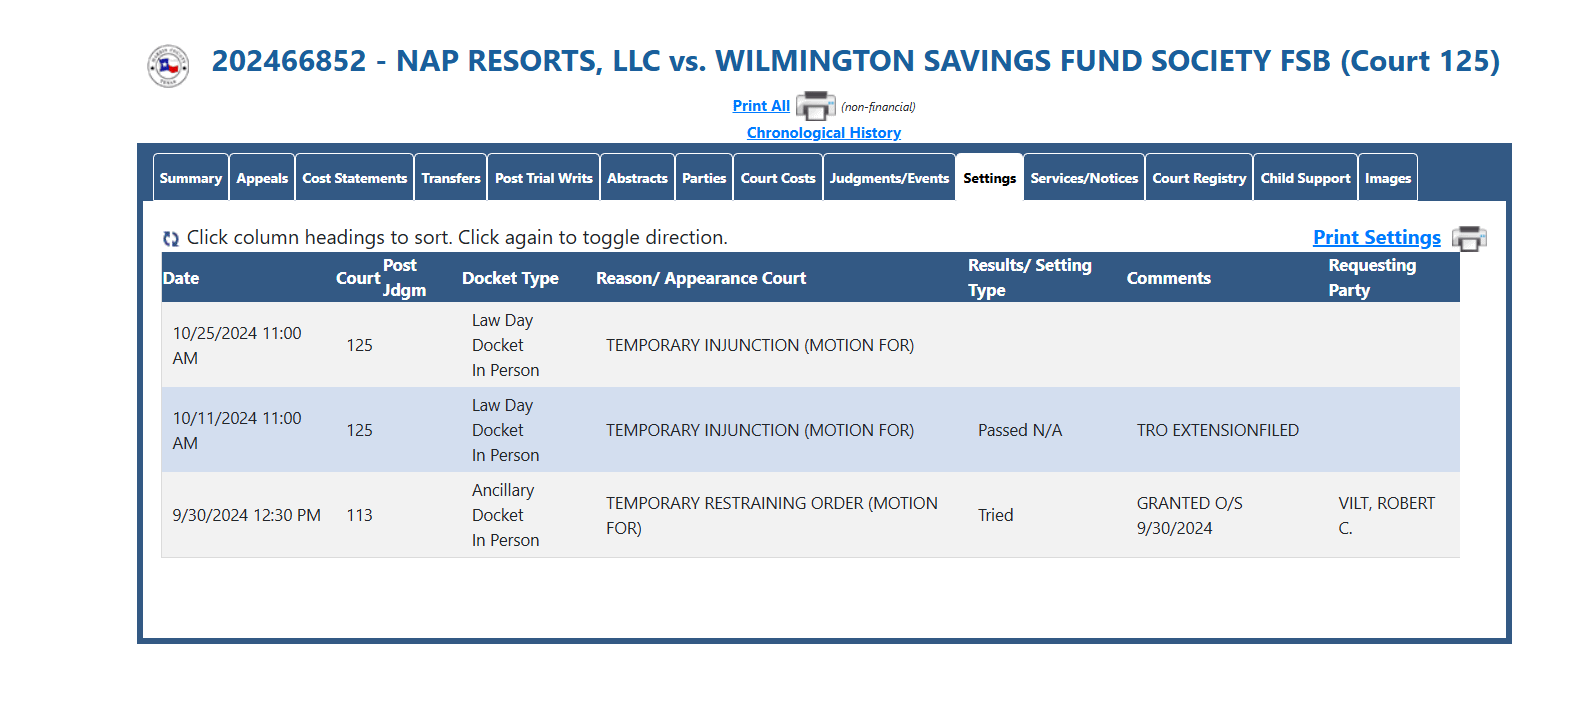1584x713 pixels.
Task: Sort by the Date column header
Action: (x=181, y=278)
